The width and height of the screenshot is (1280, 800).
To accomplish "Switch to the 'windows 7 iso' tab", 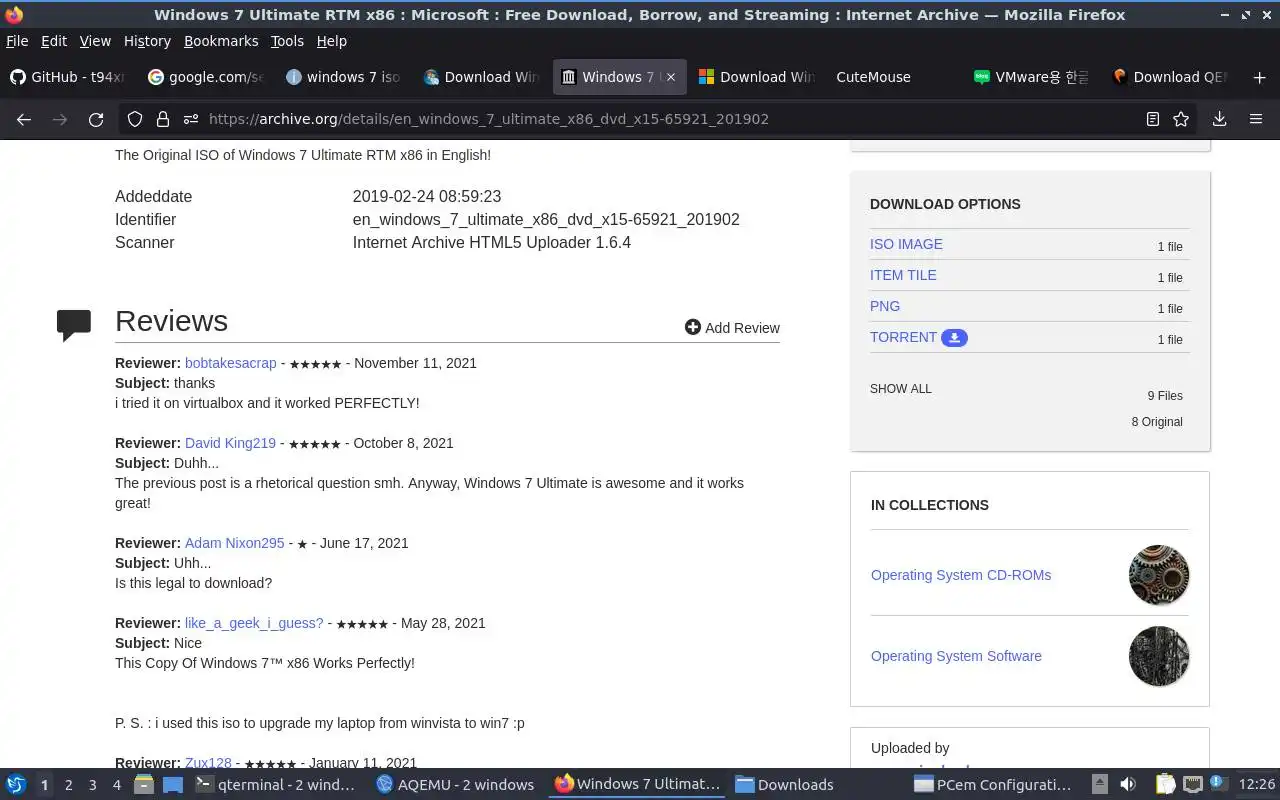I will (344, 77).
